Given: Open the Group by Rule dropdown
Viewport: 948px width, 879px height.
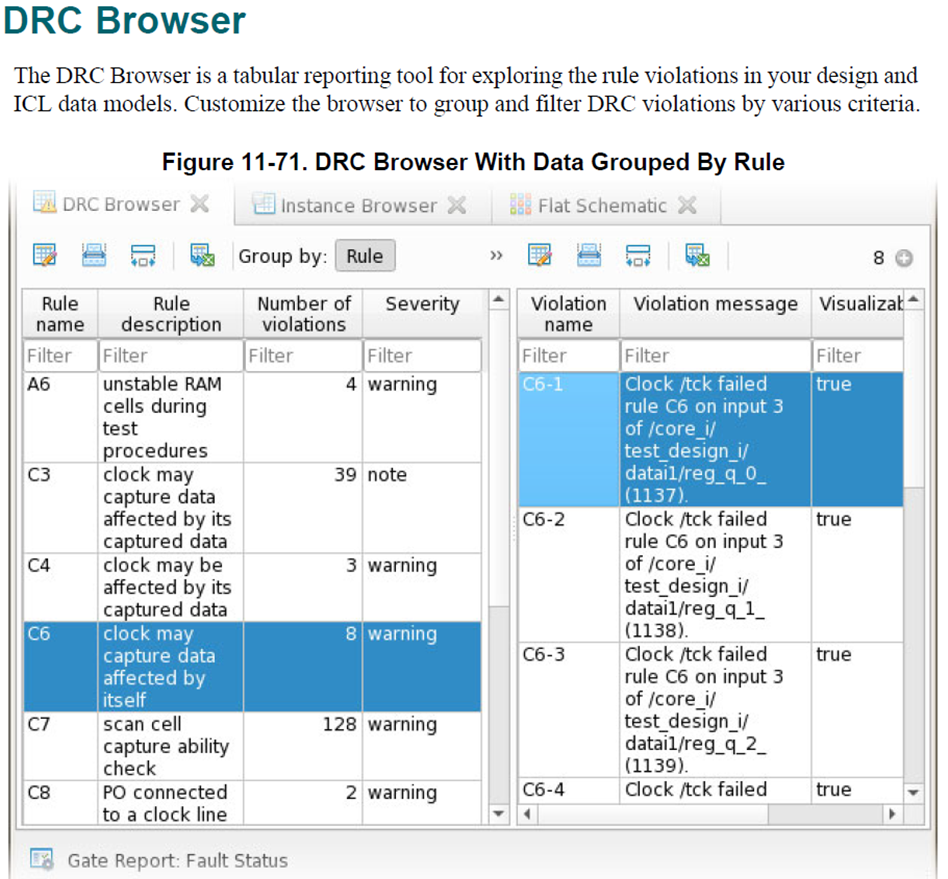Looking at the screenshot, I should (365, 256).
